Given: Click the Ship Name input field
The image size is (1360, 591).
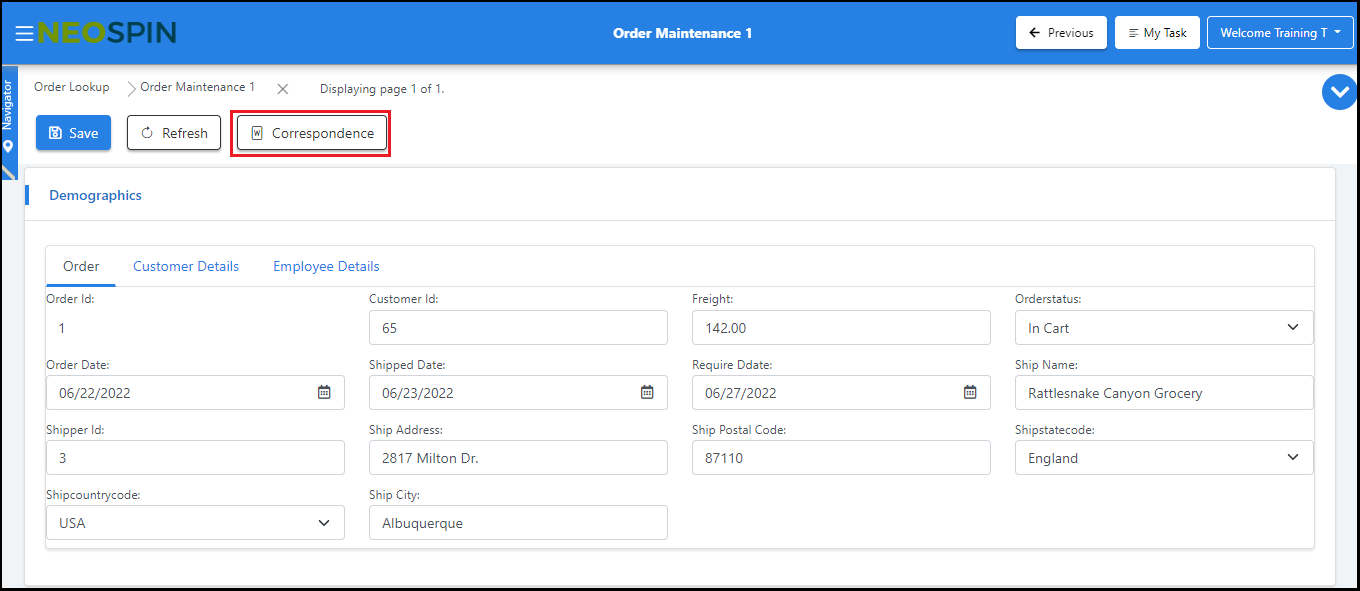Looking at the screenshot, I should (x=1164, y=393).
